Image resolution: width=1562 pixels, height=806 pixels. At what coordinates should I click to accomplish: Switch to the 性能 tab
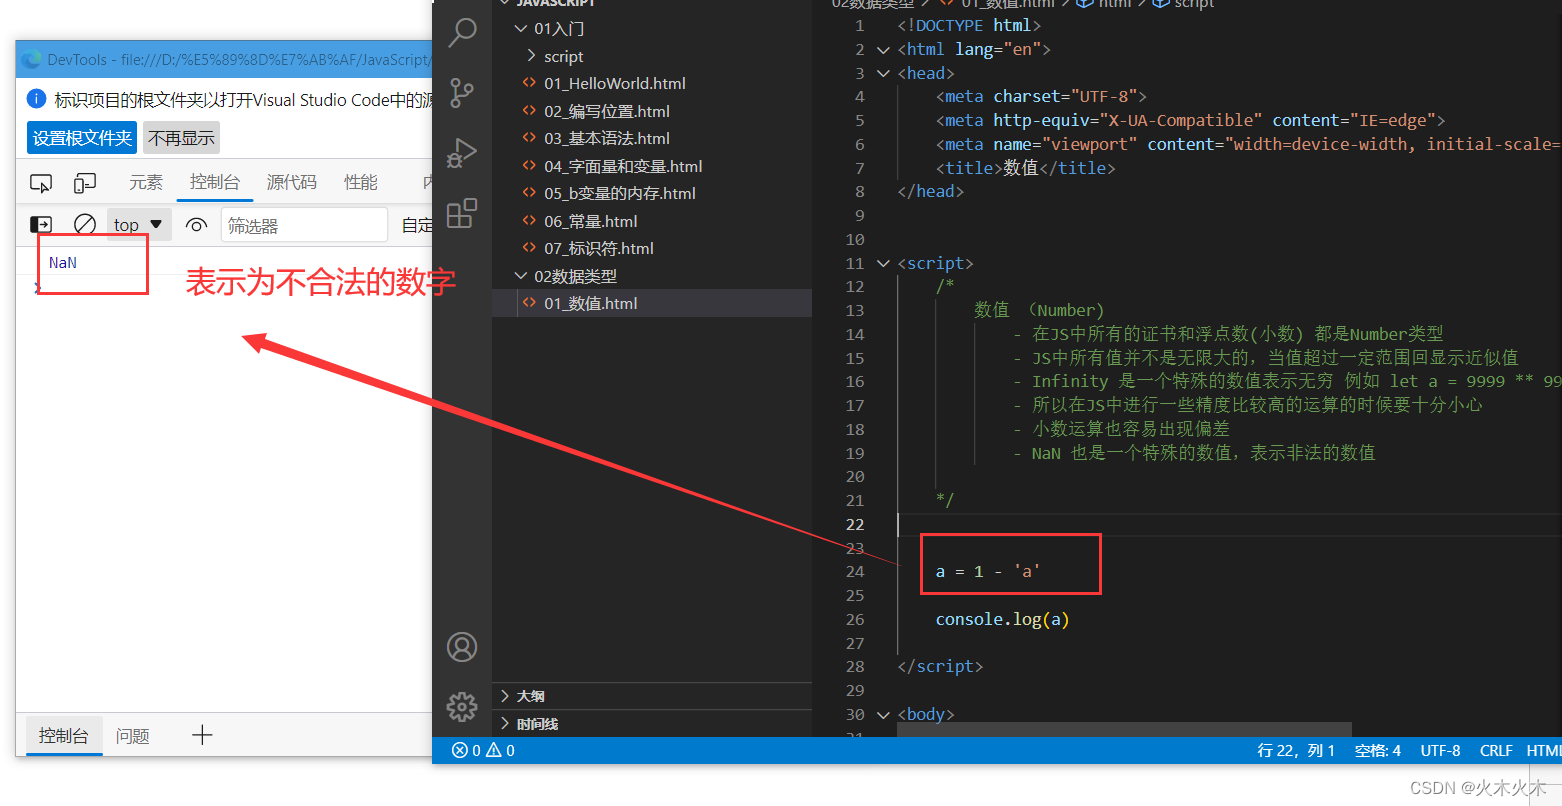[x=361, y=182]
